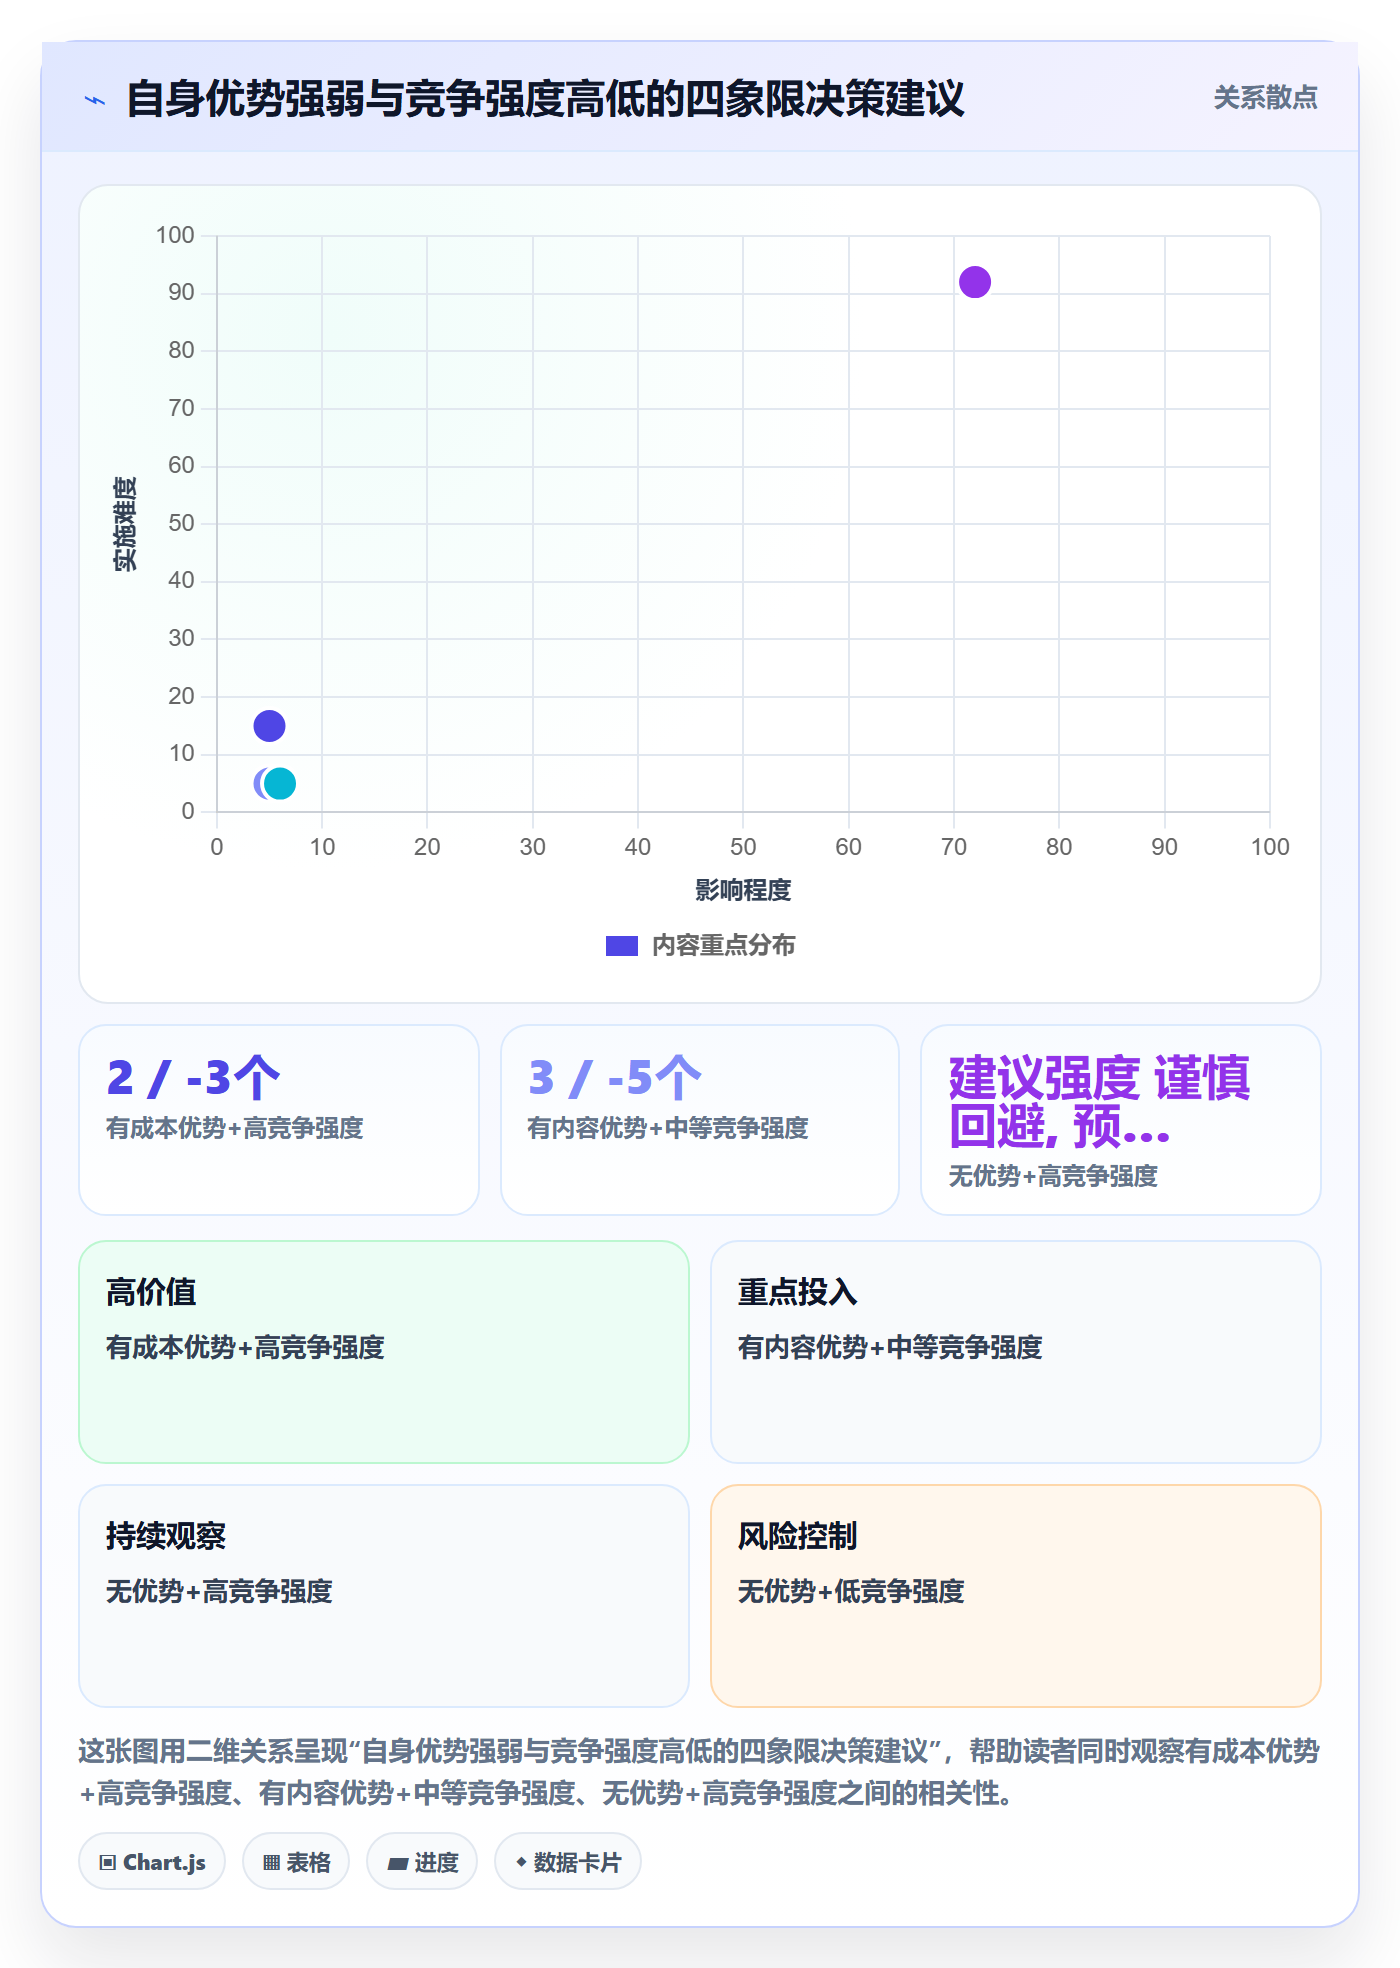Click the description paragraph starting 这张图用二维关系呈现
The height and width of the screenshot is (1968, 1400).
click(699, 1772)
